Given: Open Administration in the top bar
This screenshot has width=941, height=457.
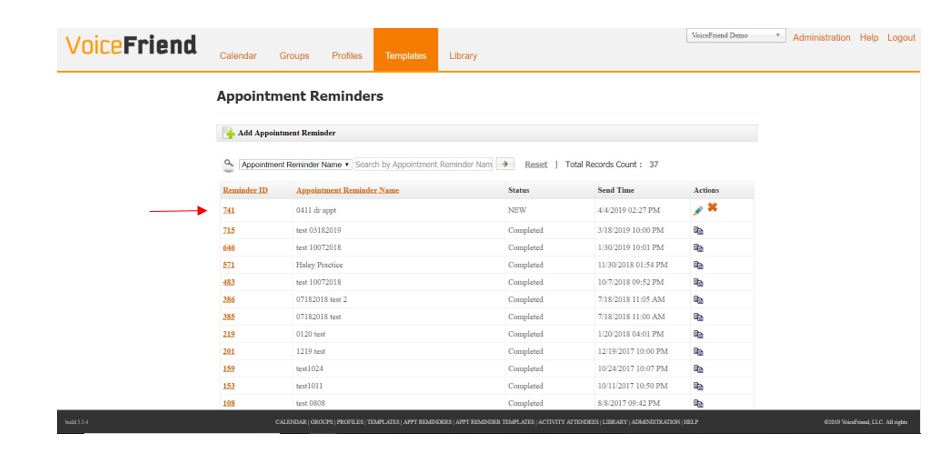Looking at the screenshot, I should [x=822, y=38].
